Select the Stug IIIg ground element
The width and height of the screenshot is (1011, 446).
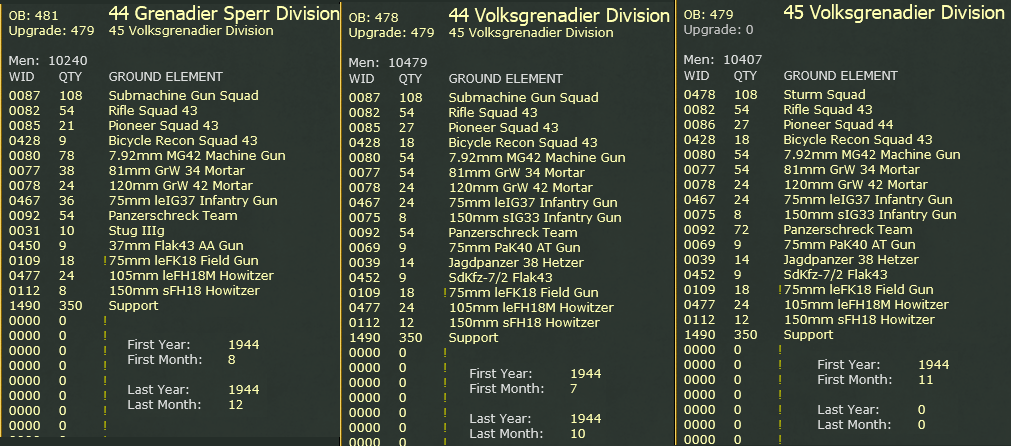(x=135, y=231)
